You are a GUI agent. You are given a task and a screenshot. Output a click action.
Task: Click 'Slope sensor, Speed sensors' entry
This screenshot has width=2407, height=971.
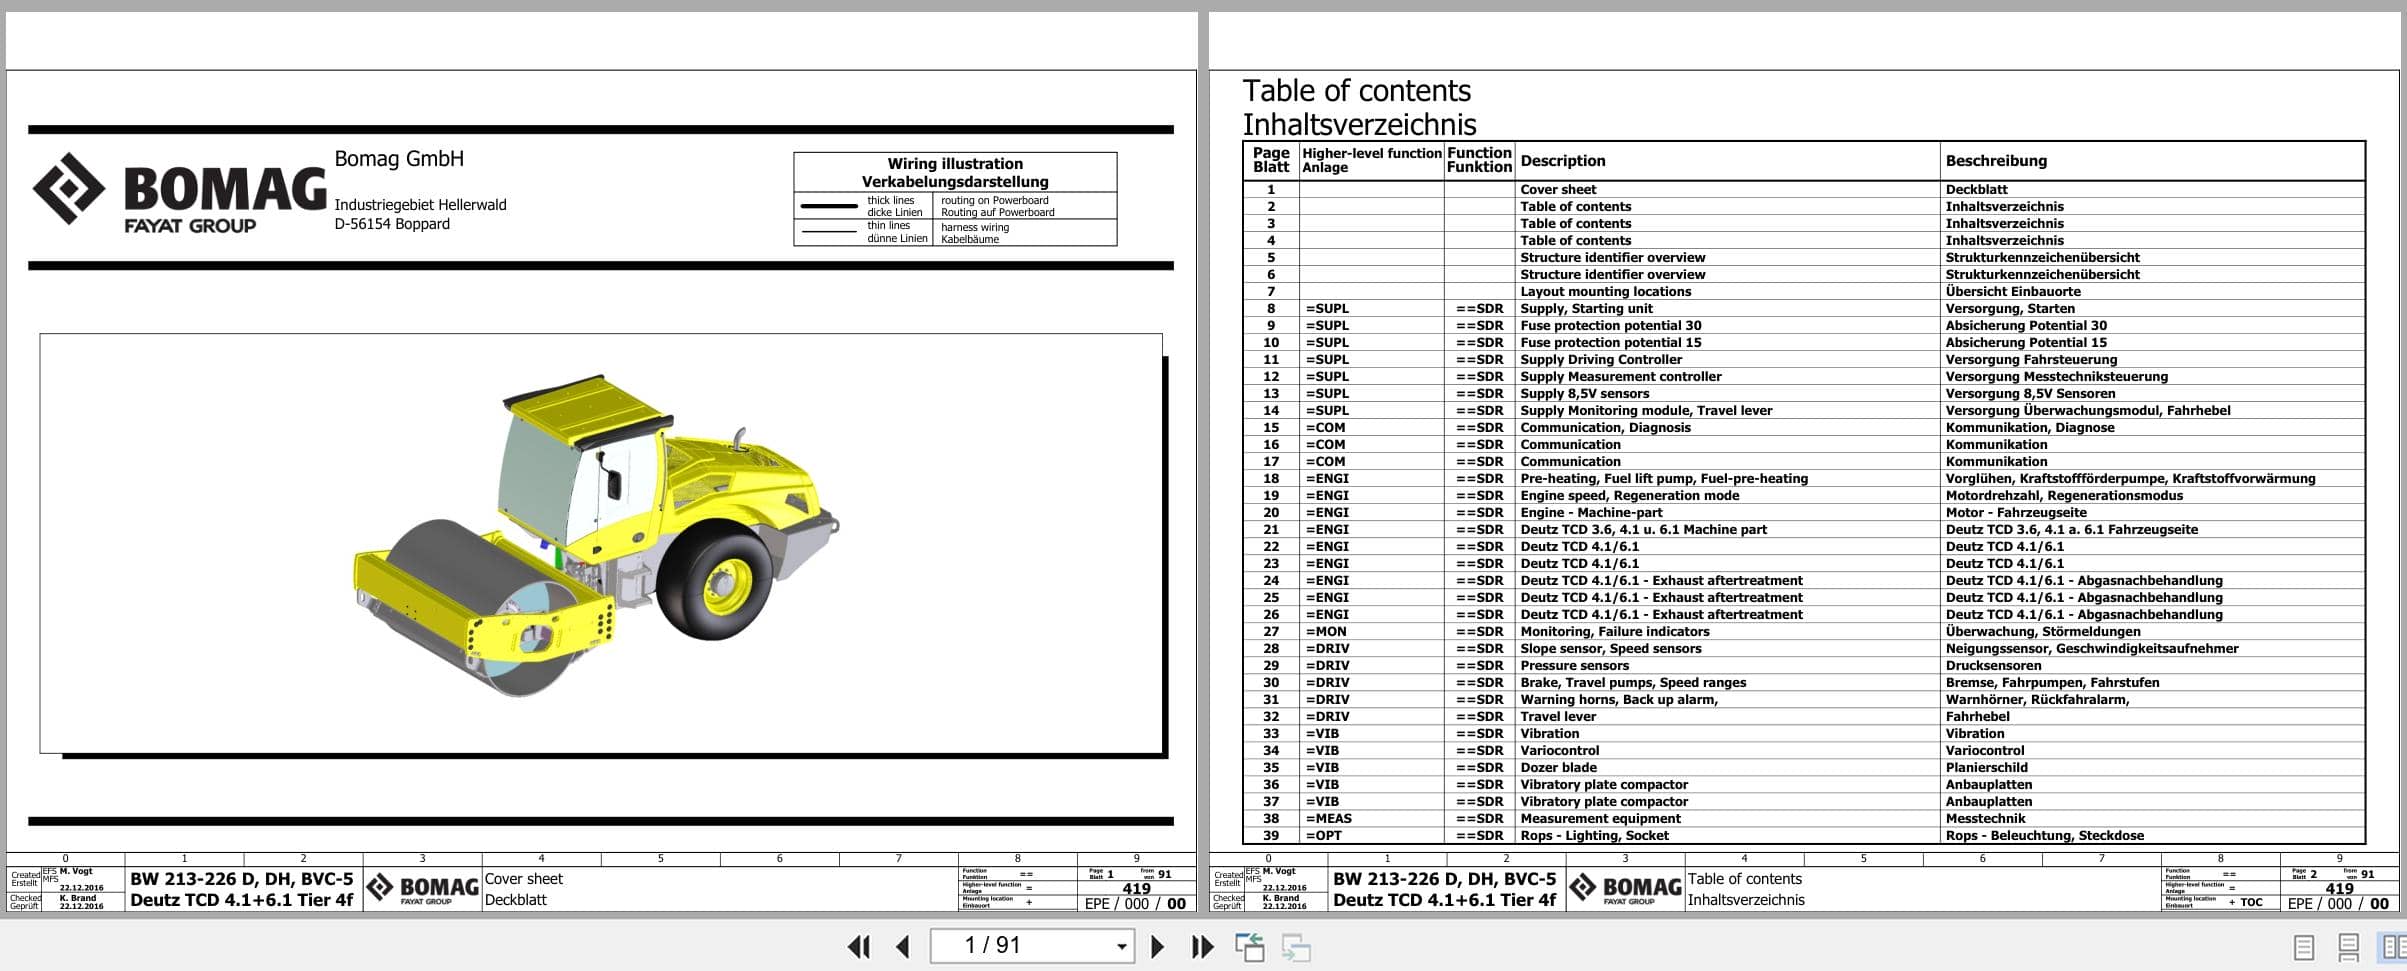tap(1610, 648)
